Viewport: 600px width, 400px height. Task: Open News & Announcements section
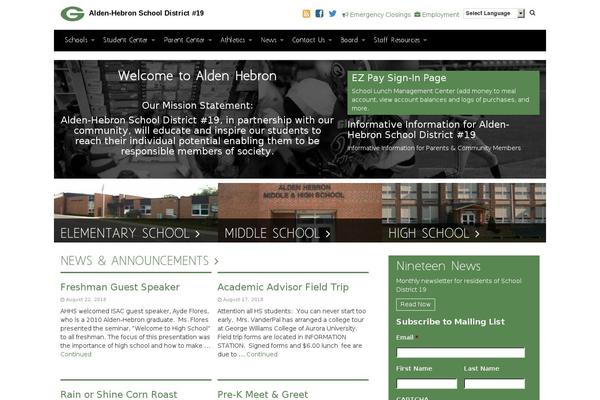(139, 261)
